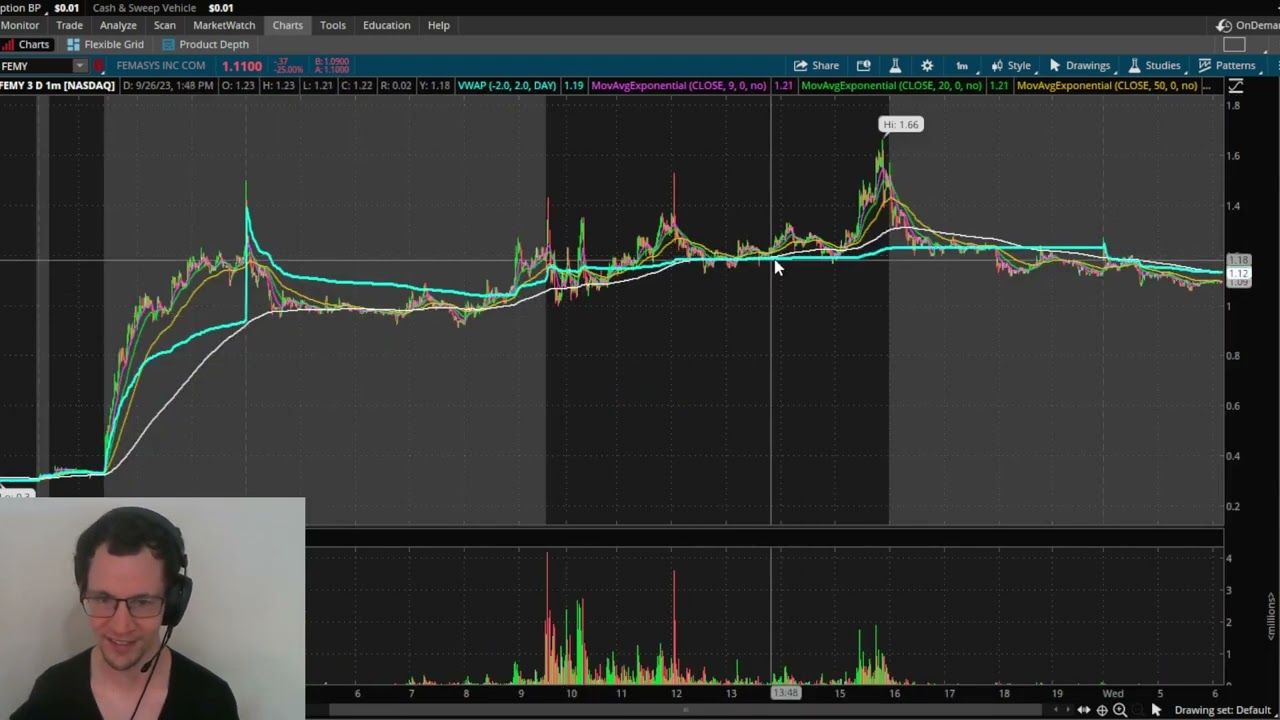Open the Trade tab
Screen dimensions: 1280x720
(x=69, y=25)
